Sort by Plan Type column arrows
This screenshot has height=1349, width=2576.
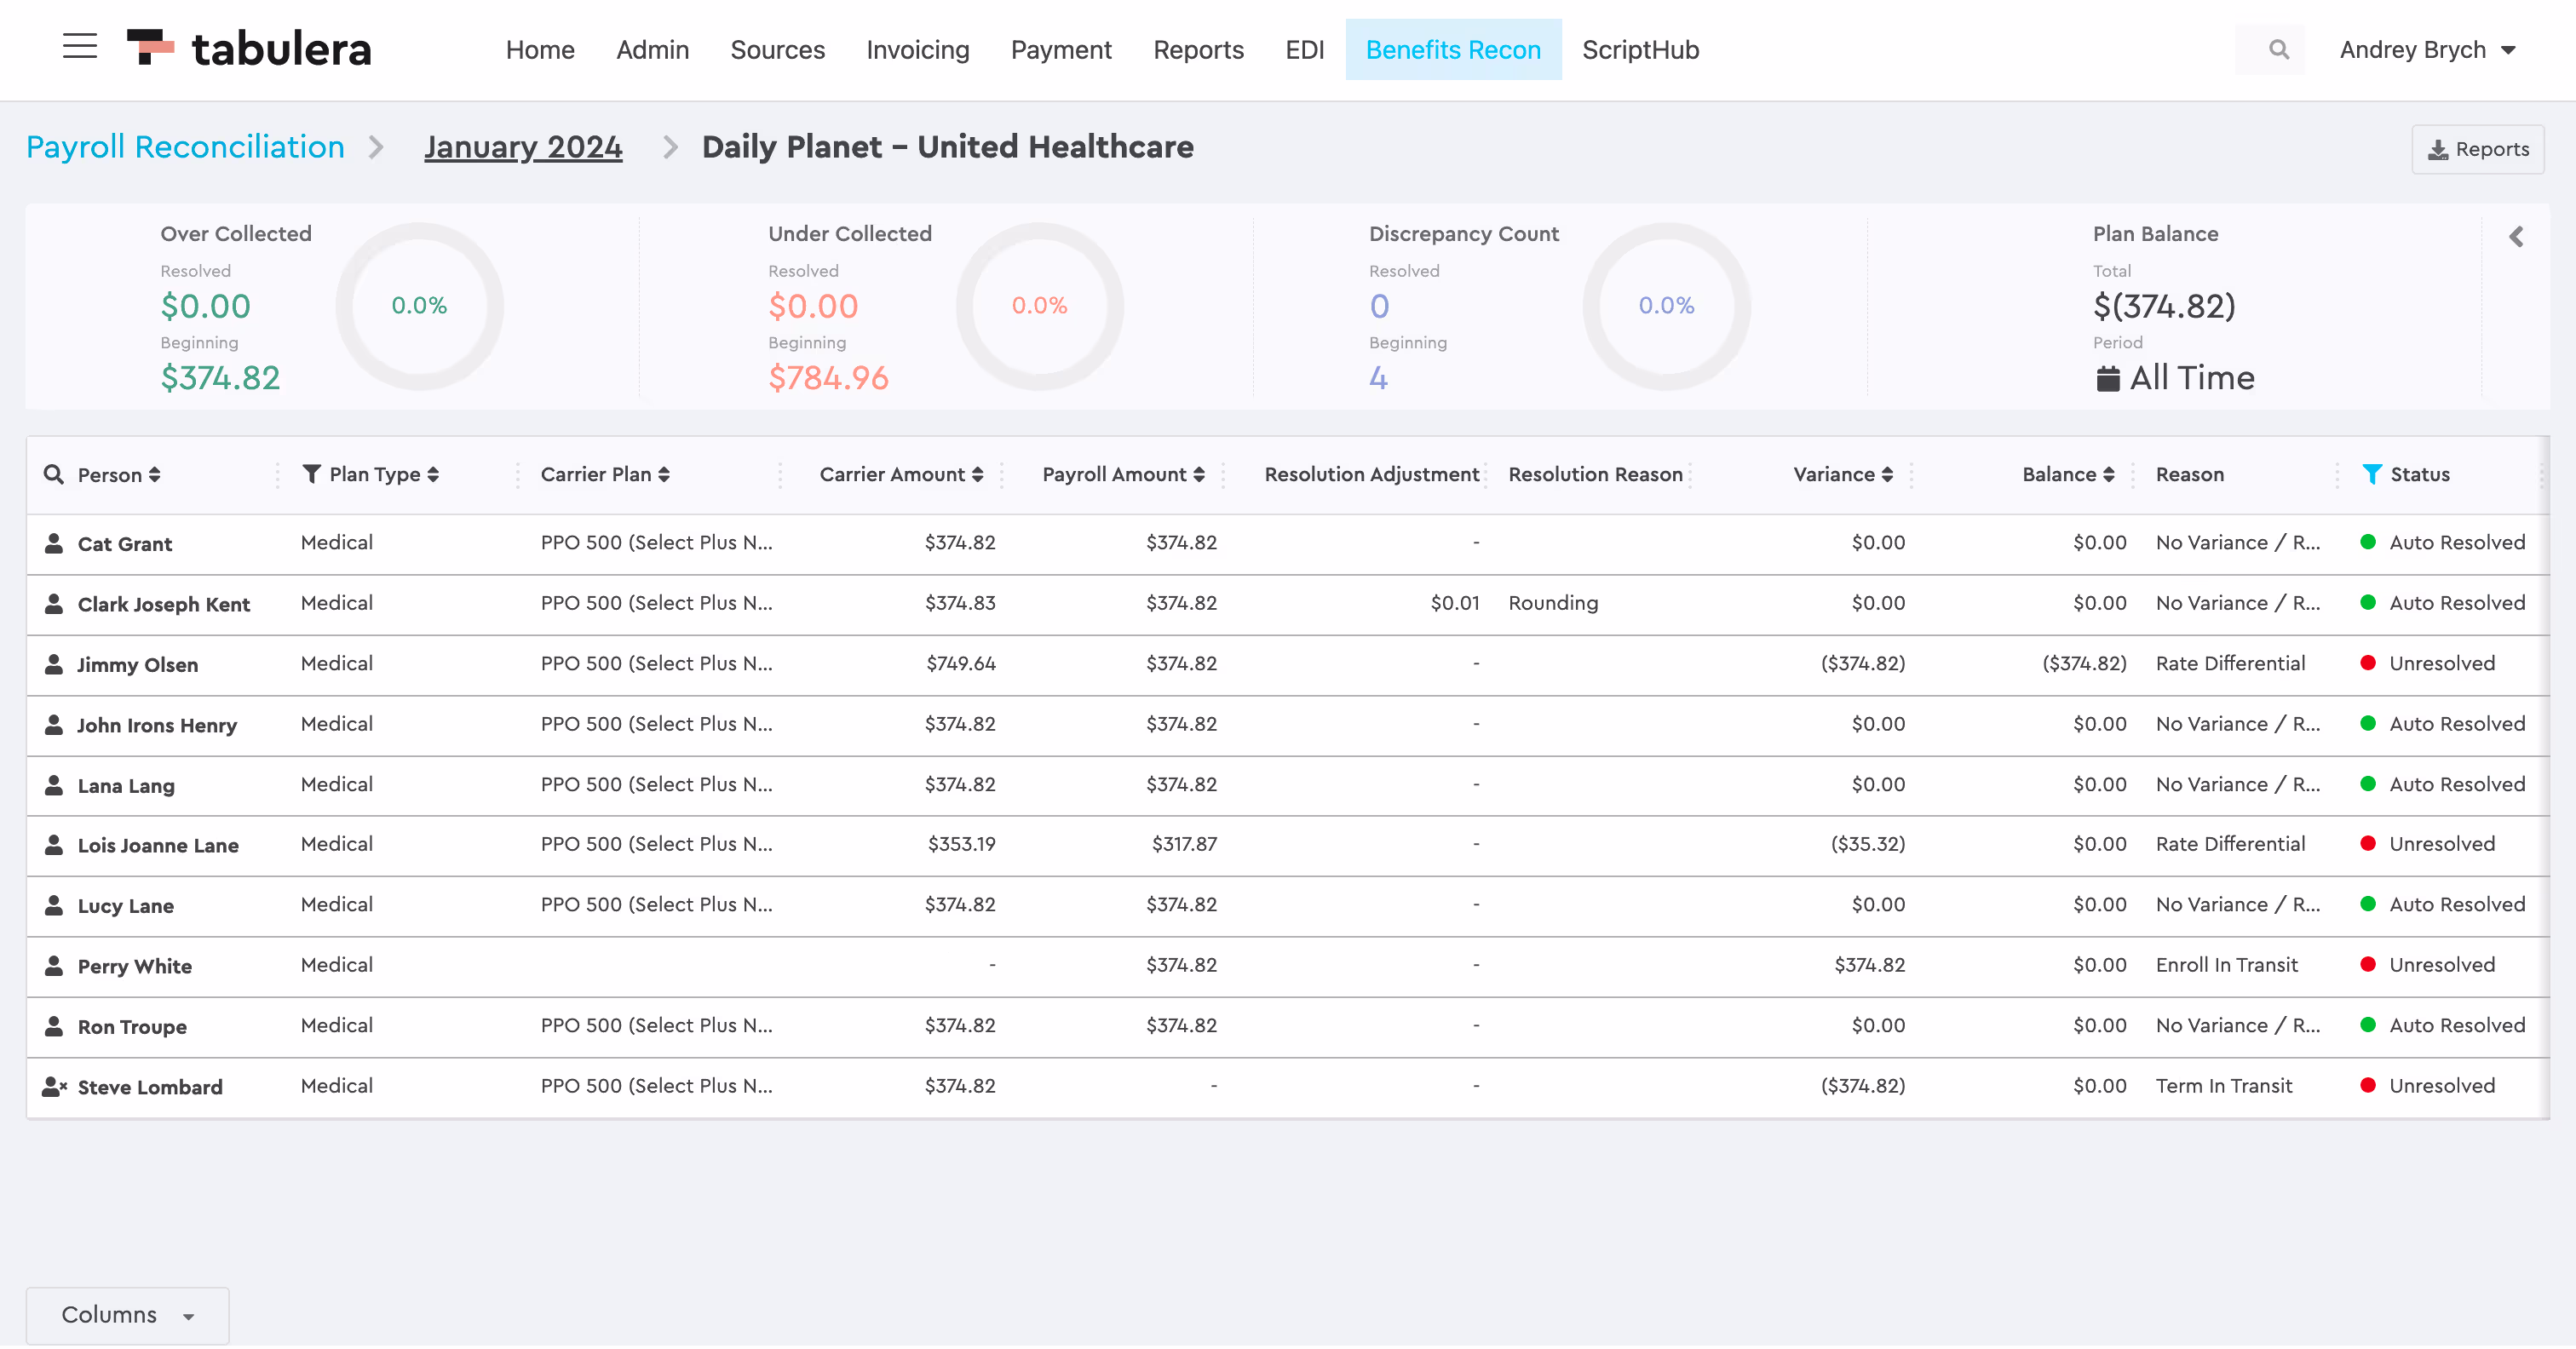coord(433,475)
